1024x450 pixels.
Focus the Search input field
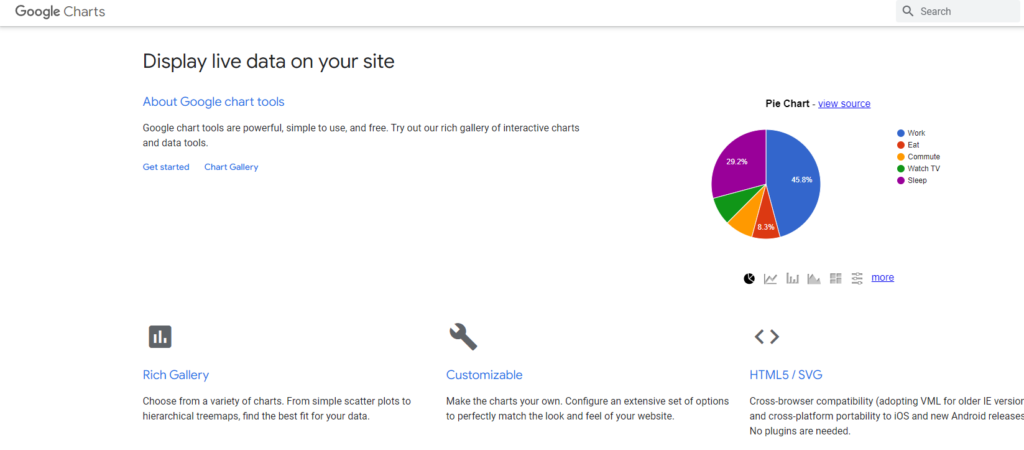[964, 11]
